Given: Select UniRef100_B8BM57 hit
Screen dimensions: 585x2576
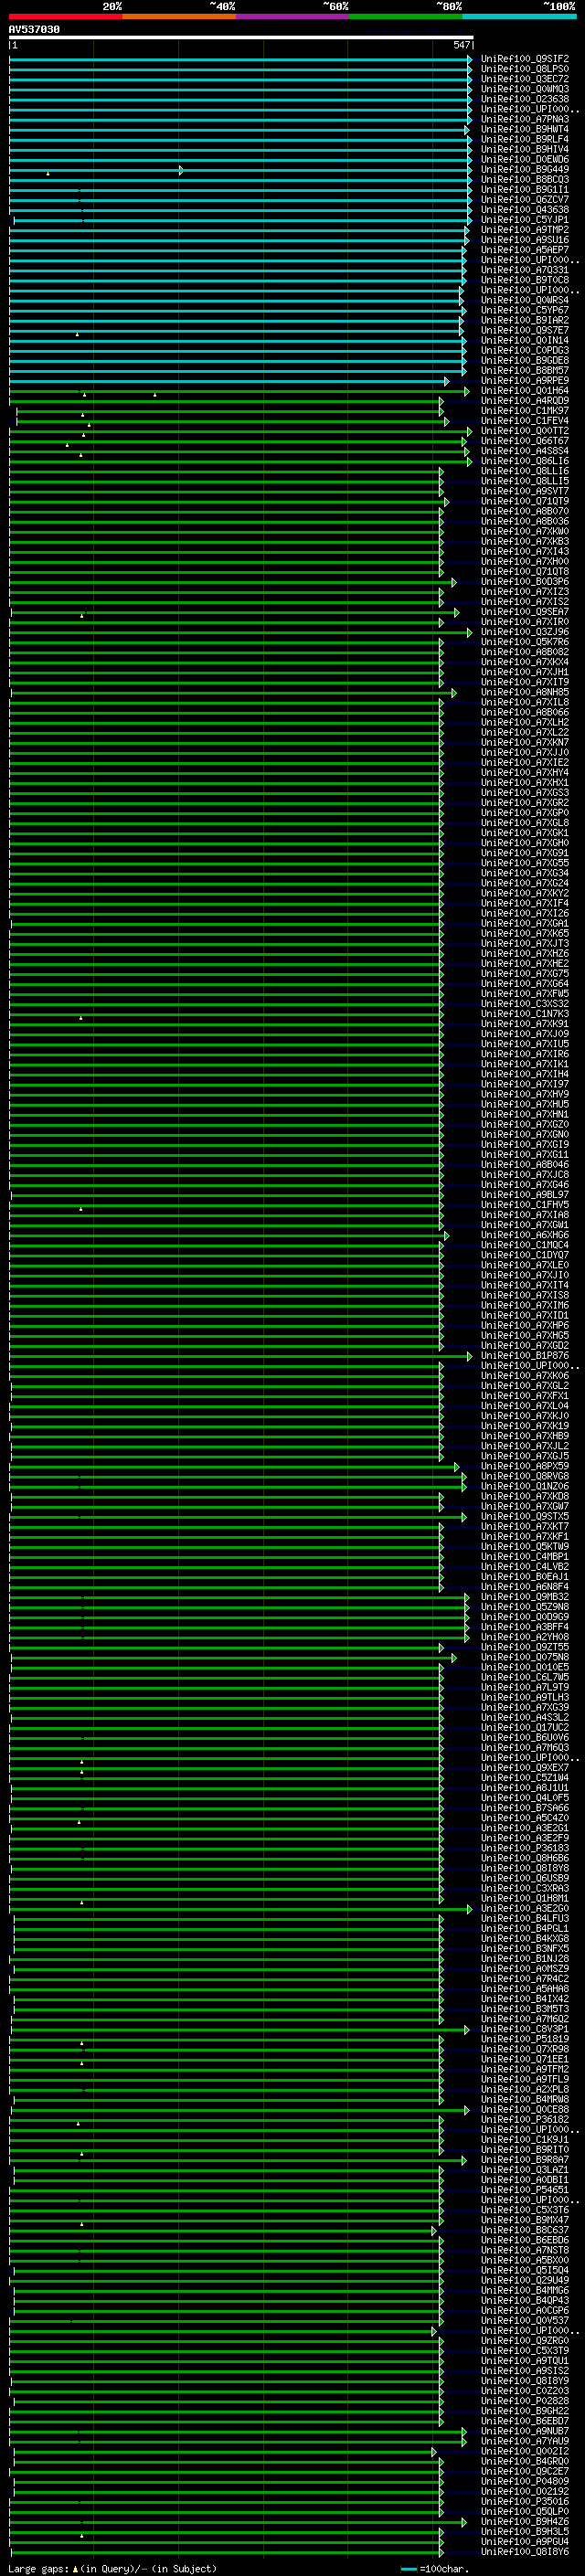Looking at the screenshot, I should (524, 370).
